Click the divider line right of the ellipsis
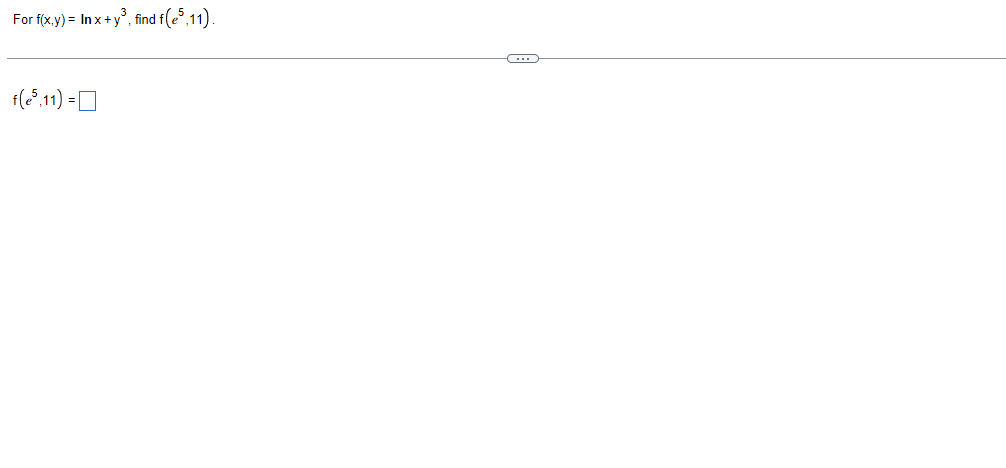Image resolution: width=1006 pixels, height=468 pixels. (772, 58)
